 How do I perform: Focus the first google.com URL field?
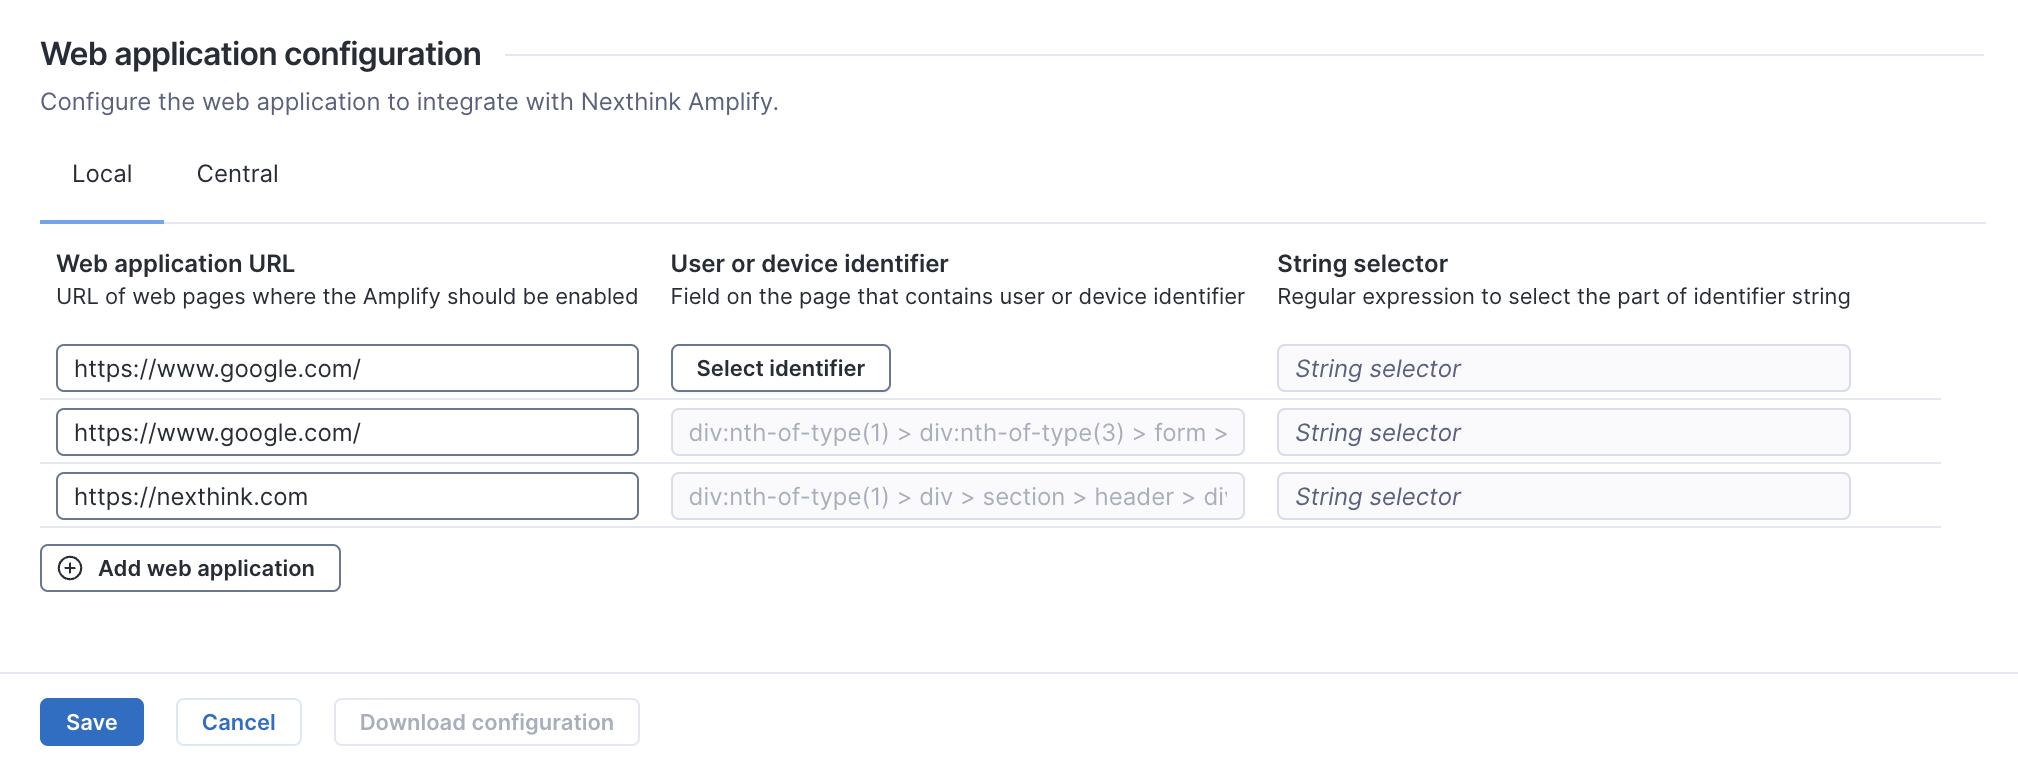pos(346,368)
